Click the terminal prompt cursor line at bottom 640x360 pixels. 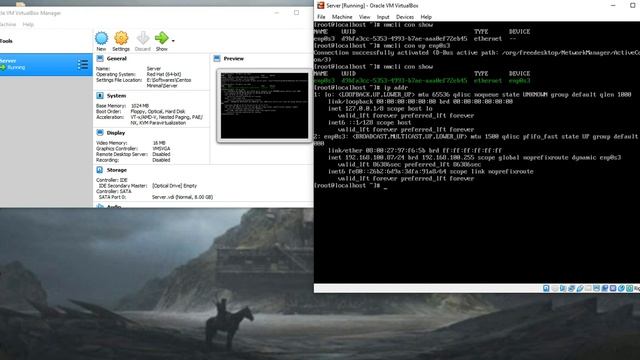point(351,185)
